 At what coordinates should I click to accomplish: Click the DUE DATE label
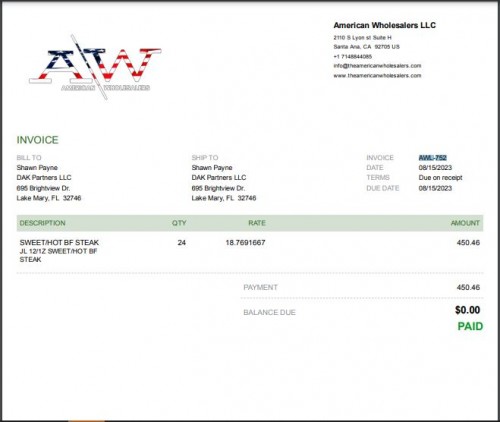[383, 188]
